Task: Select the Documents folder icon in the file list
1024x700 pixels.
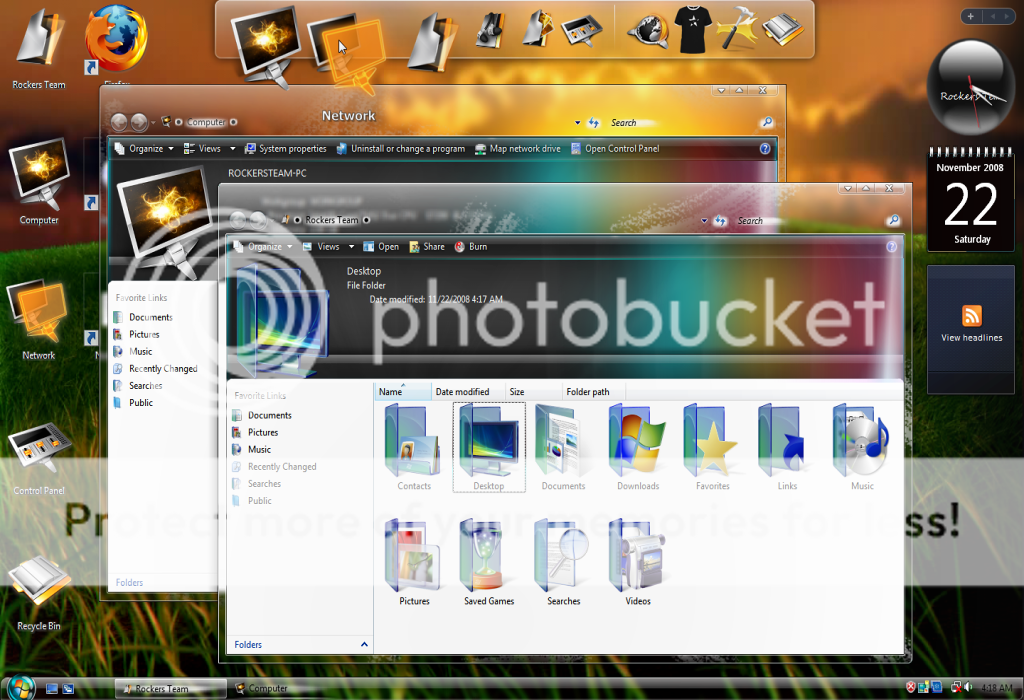Action: pos(563,448)
